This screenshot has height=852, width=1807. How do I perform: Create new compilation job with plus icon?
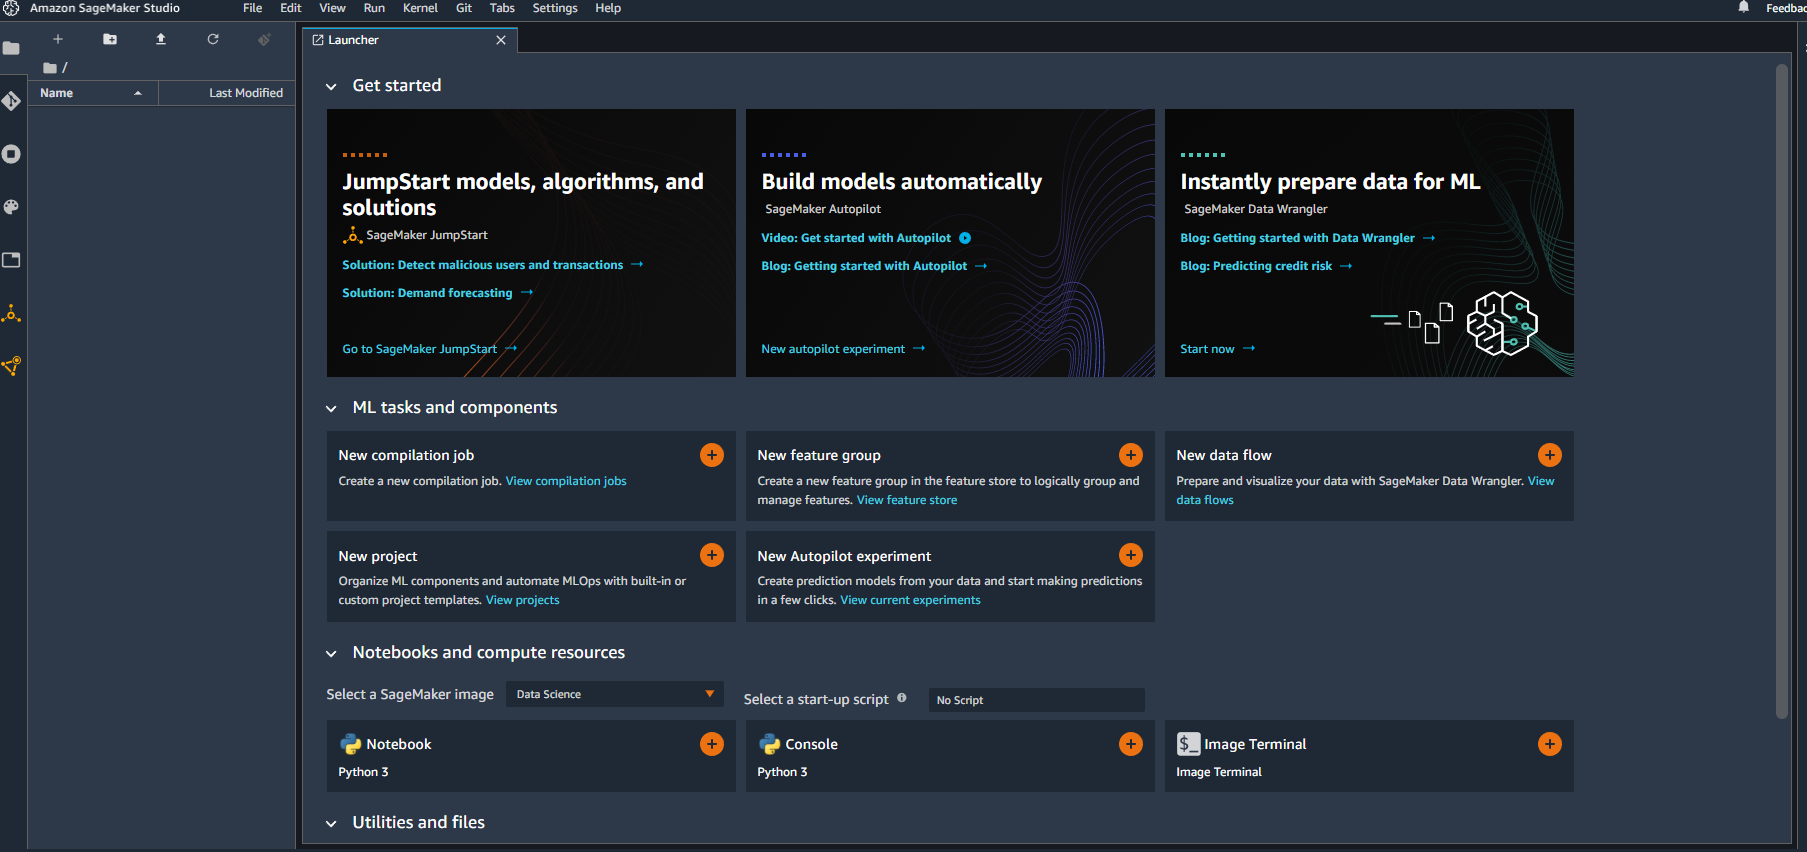pyautogui.click(x=712, y=455)
